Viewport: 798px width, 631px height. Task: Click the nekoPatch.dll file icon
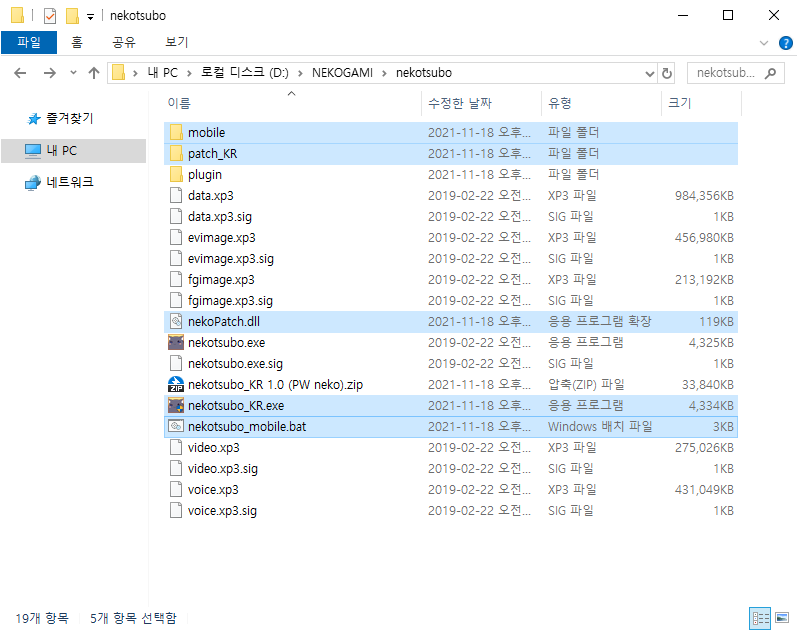(x=176, y=322)
